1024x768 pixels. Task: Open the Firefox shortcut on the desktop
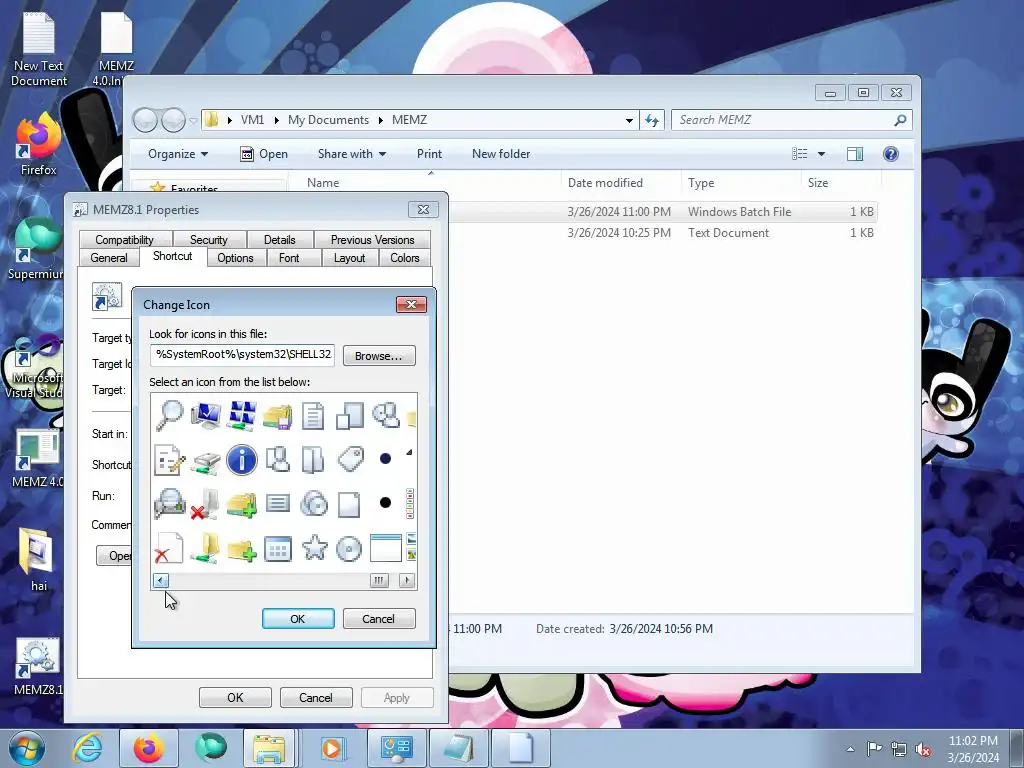(39, 144)
